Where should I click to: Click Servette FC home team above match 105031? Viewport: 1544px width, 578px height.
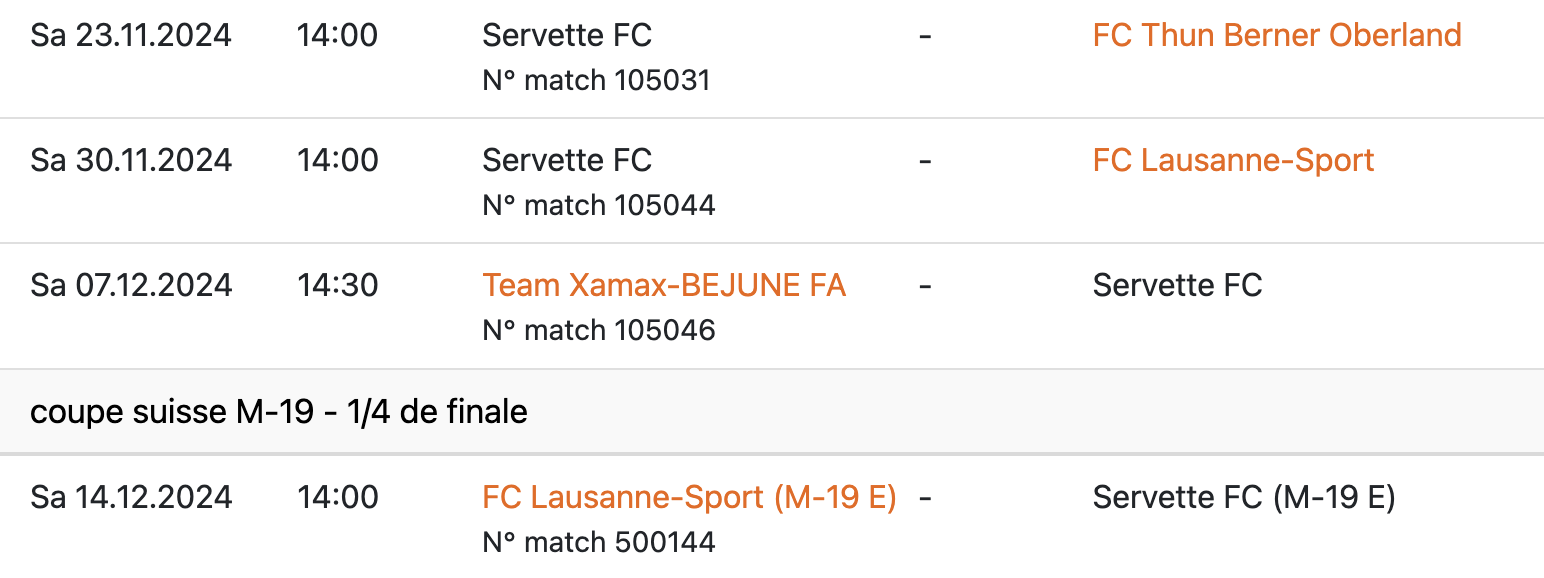tap(567, 36)
